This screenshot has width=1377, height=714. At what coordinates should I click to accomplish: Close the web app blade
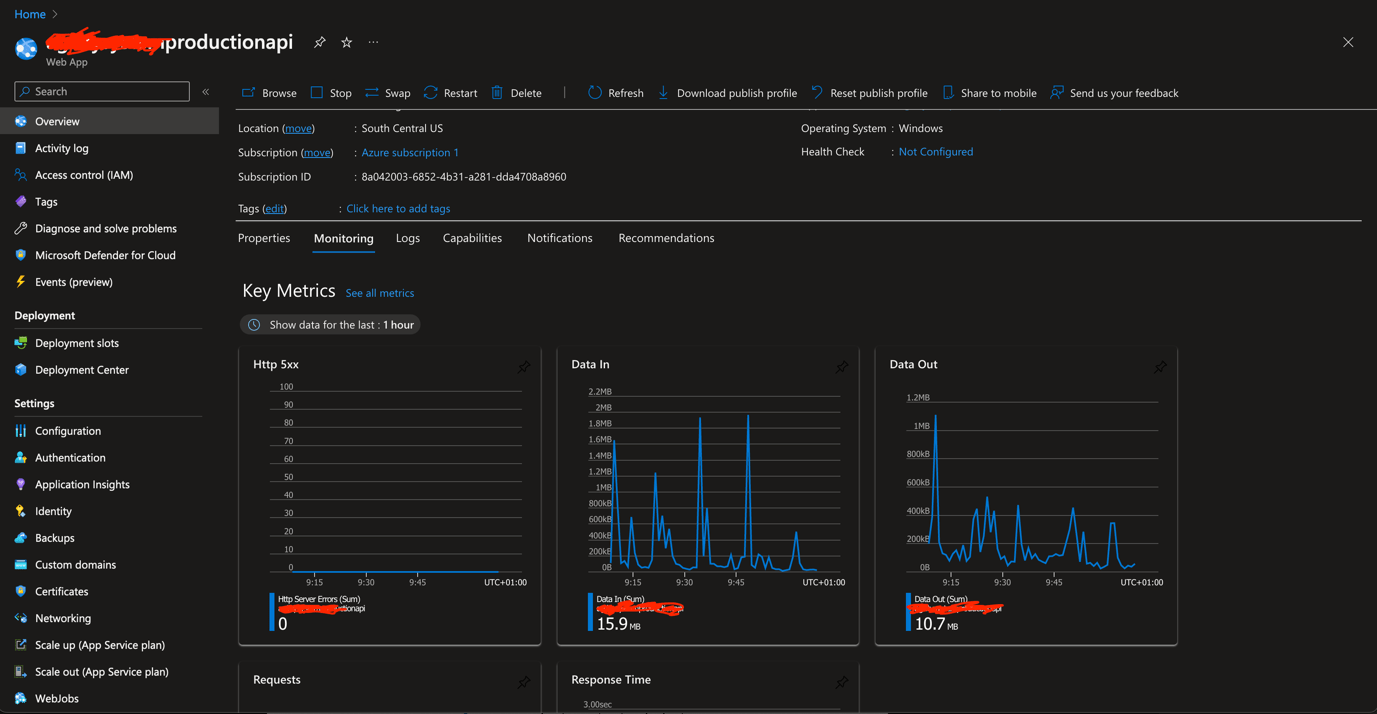pyautogui.click(x=1348, y=43)
